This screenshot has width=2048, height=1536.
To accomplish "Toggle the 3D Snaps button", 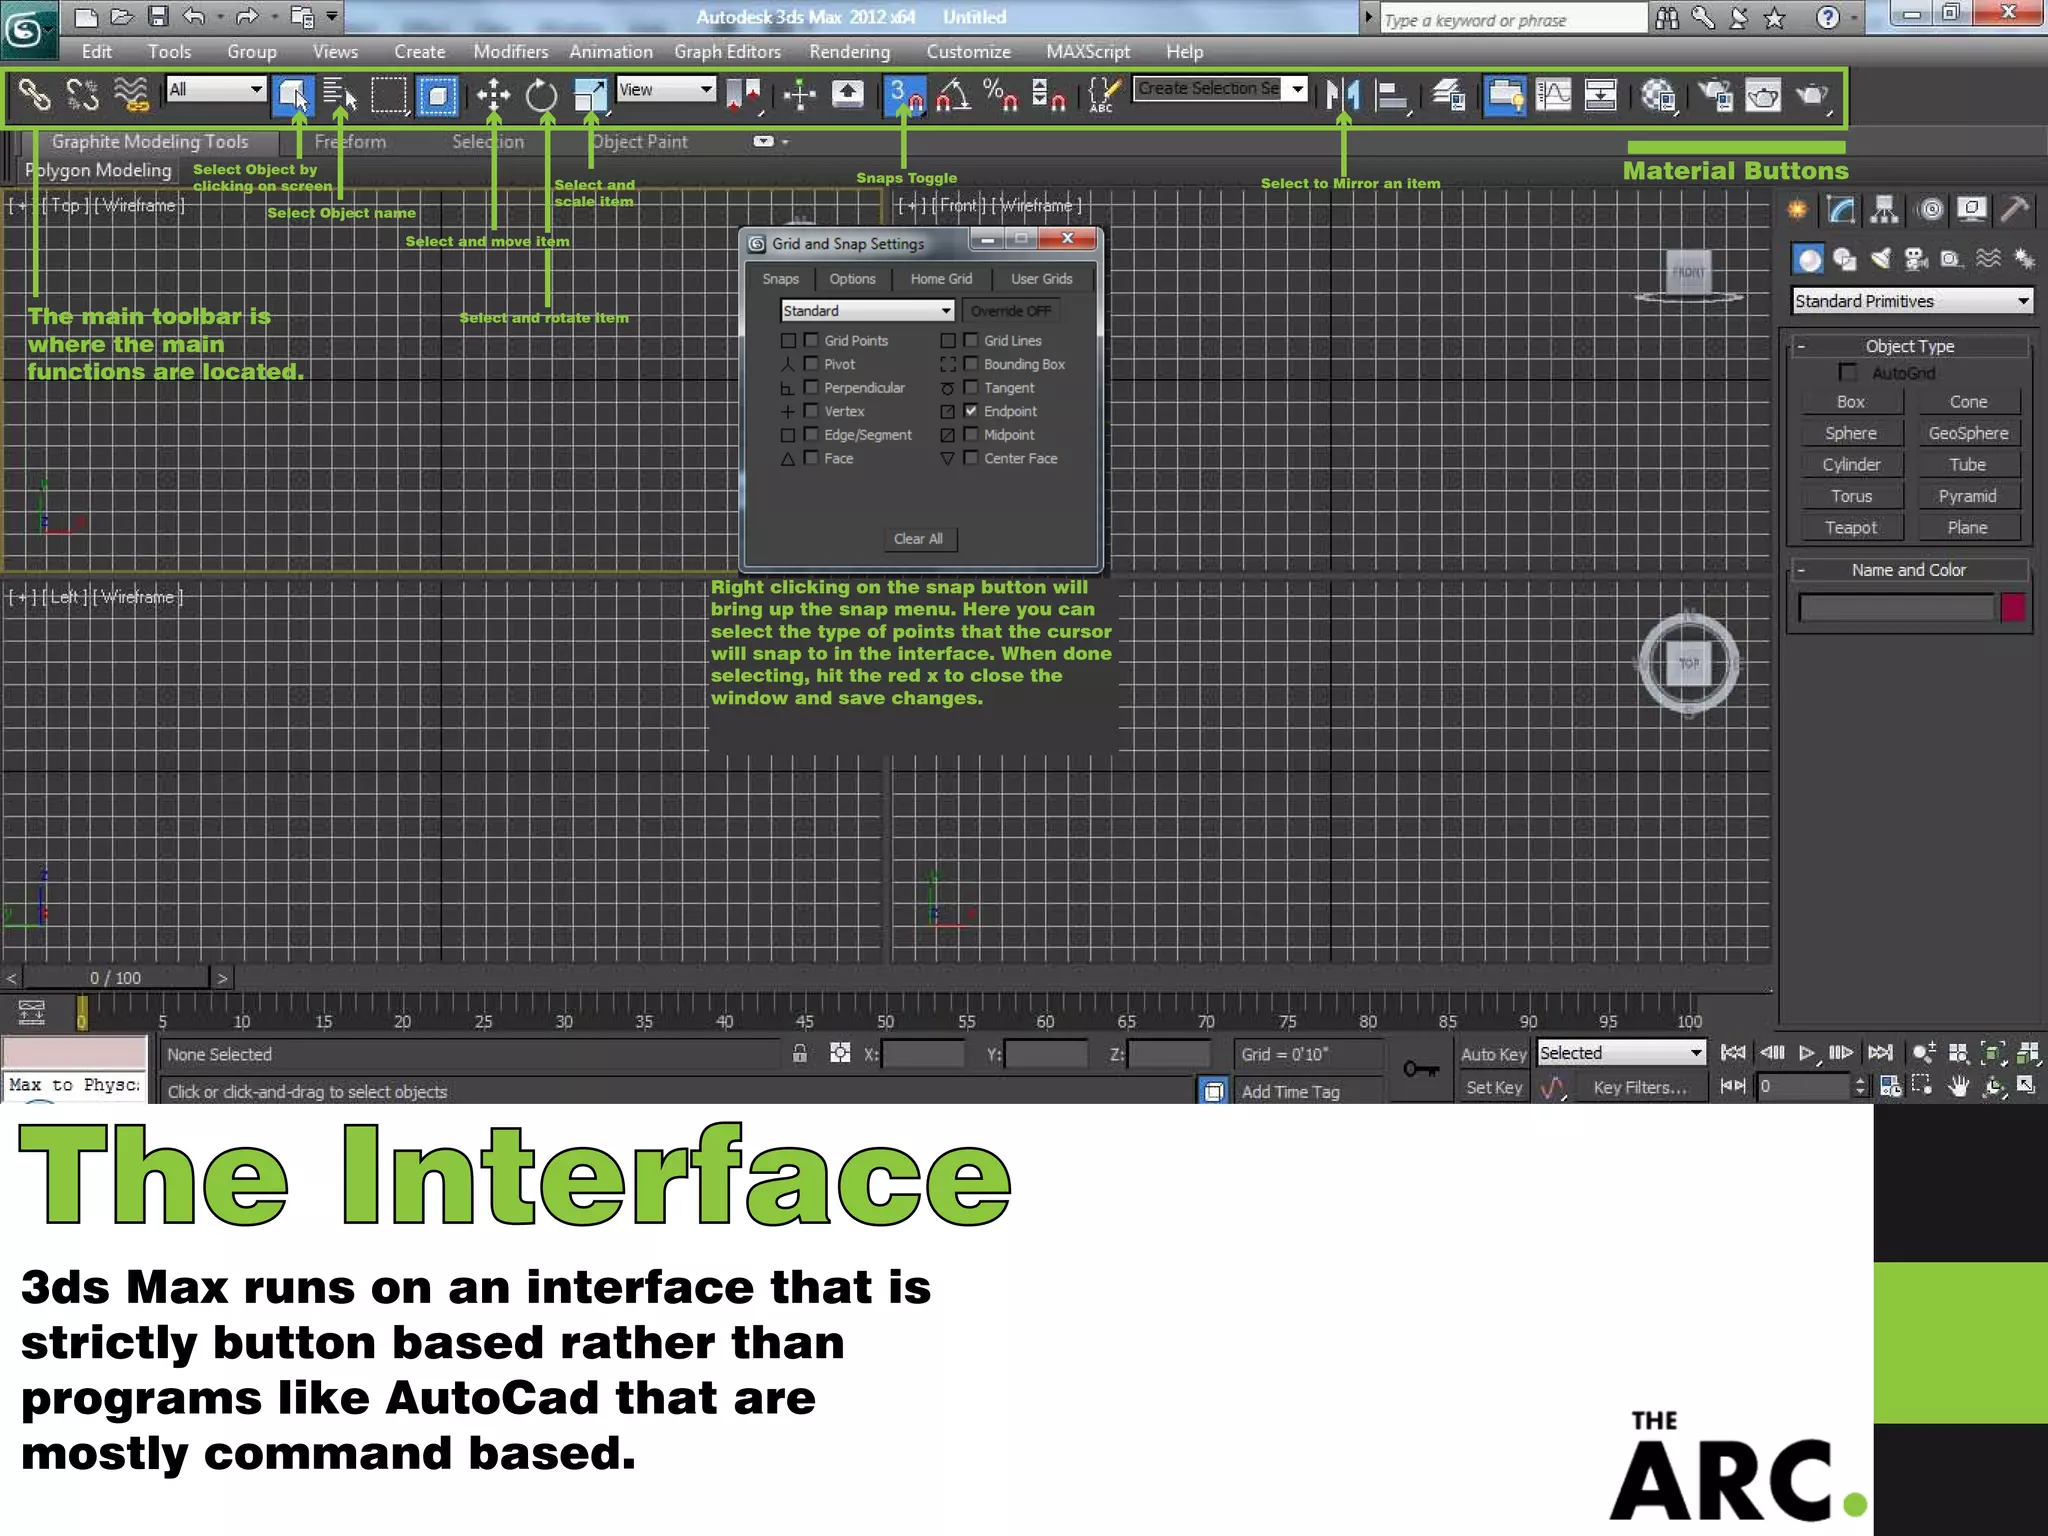I will click(905, 95).
